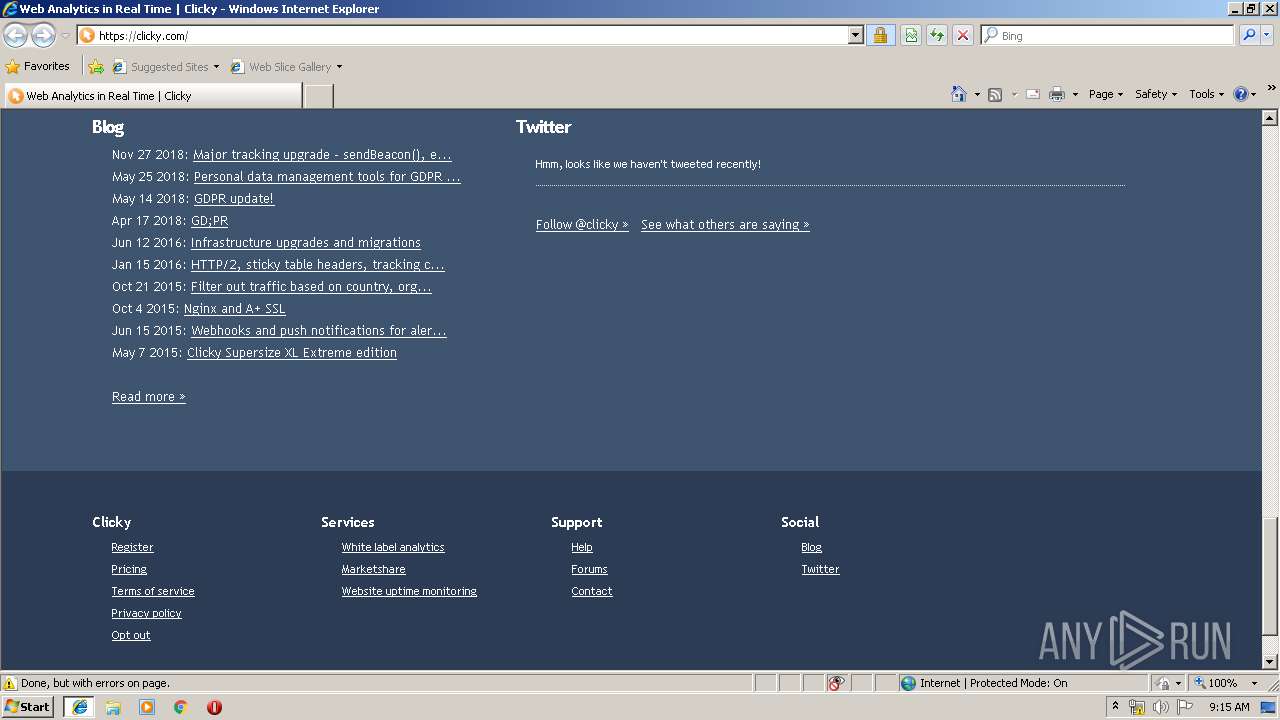Click the warning icon in status bar
Screen dimensions: 1280x720
tap(10, 683)
